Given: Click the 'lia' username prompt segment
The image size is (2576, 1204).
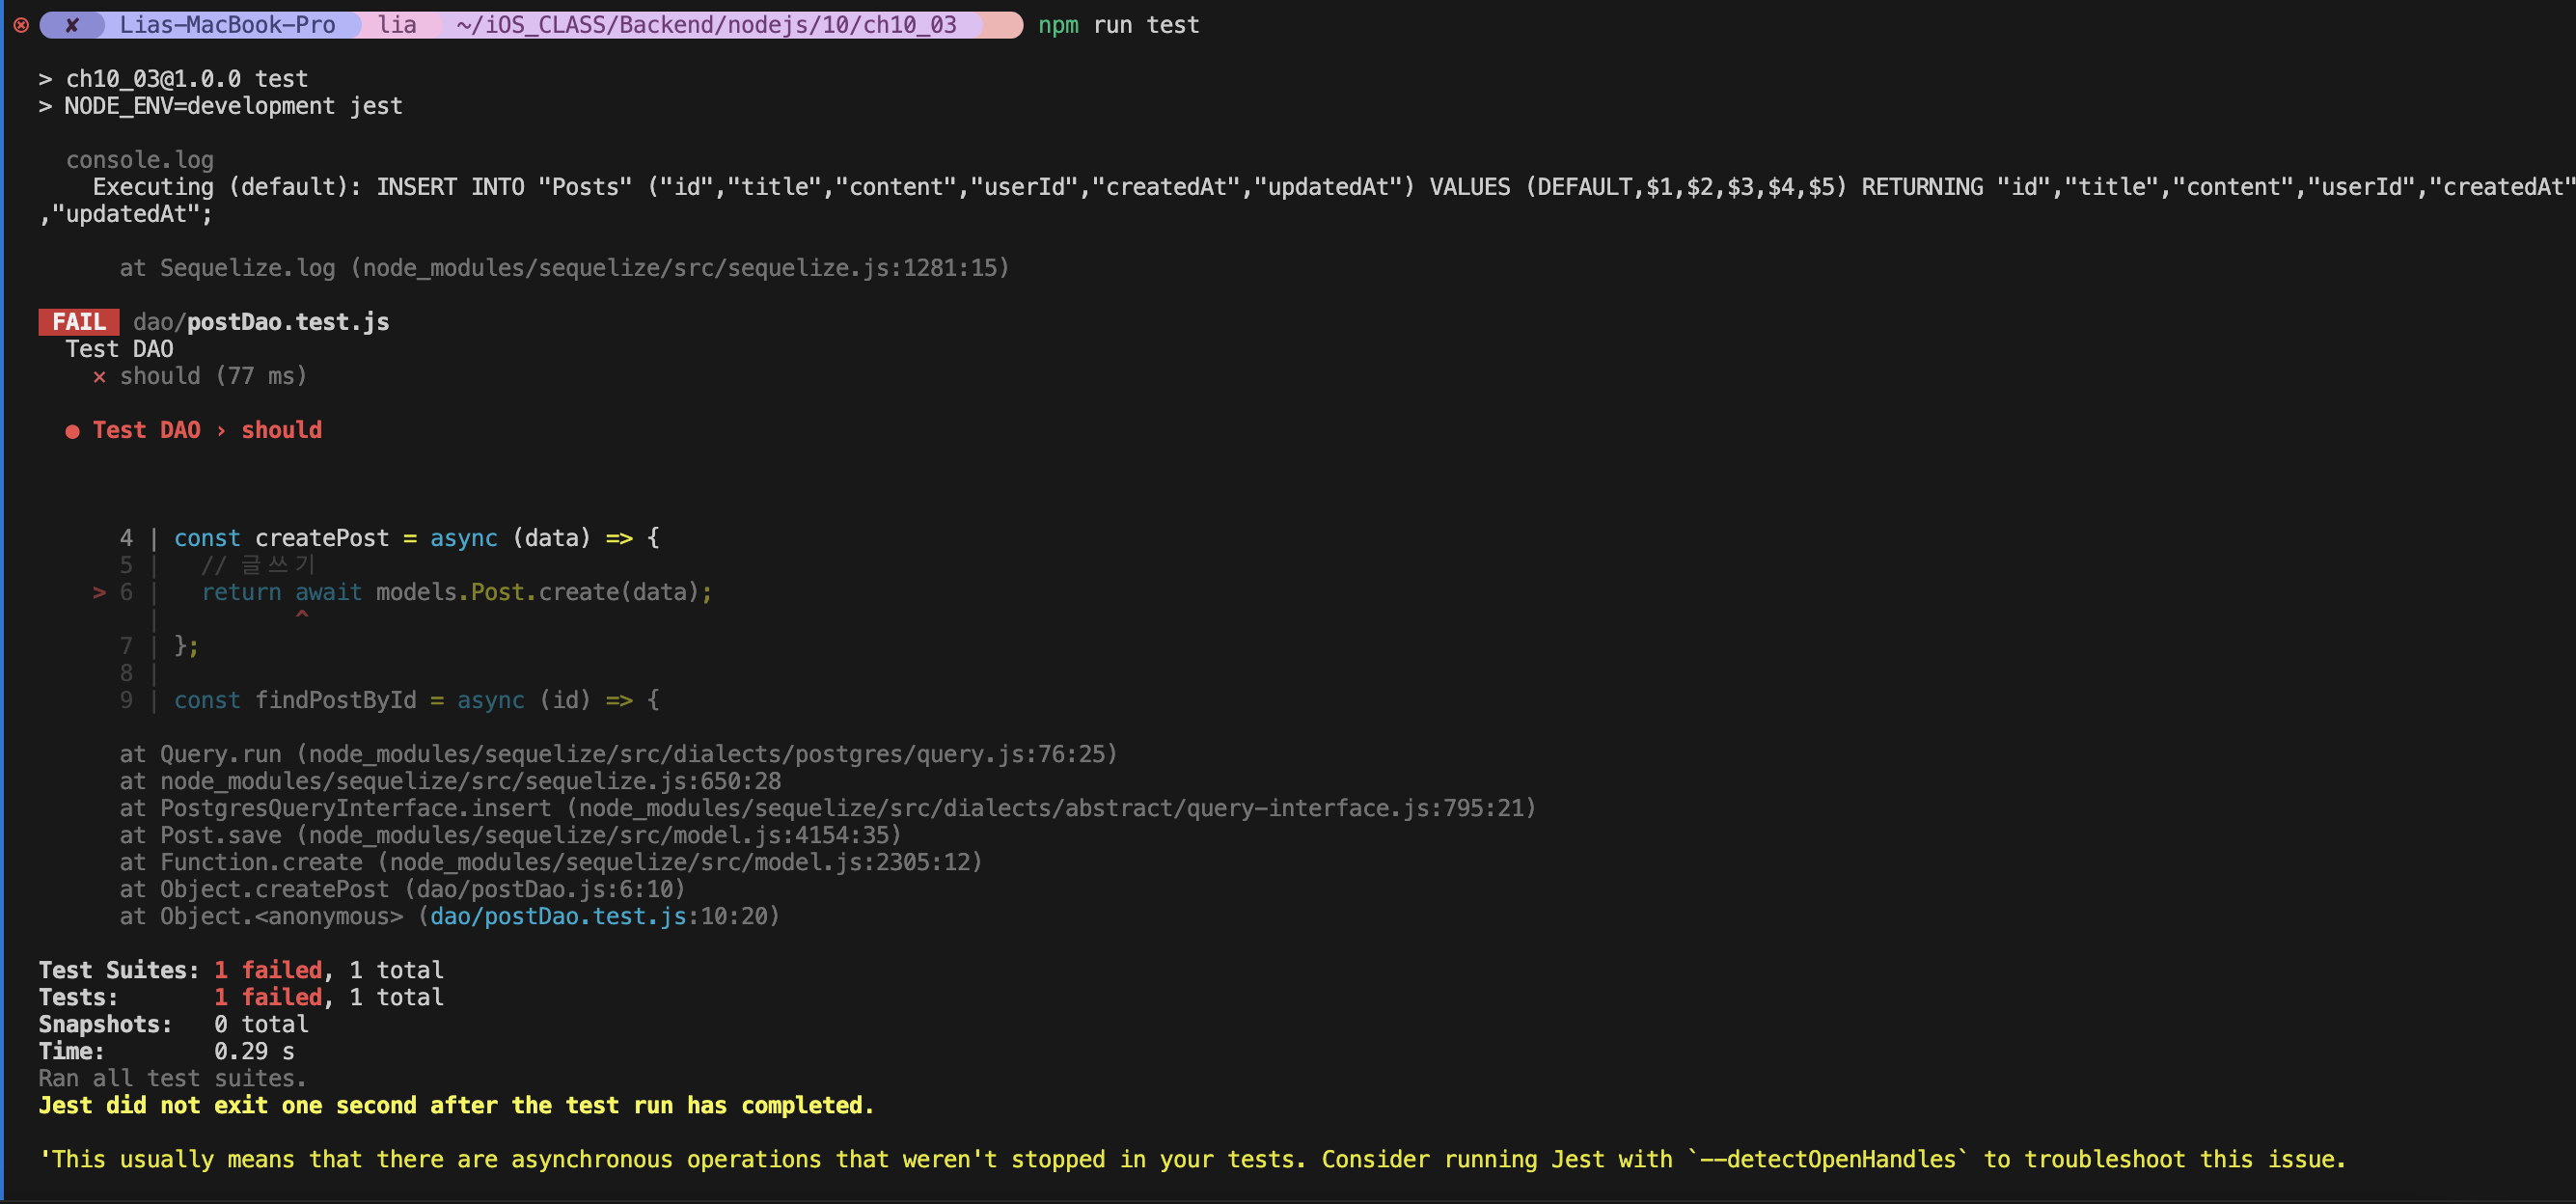Looking at the screenshot, I should coord(397,25).
